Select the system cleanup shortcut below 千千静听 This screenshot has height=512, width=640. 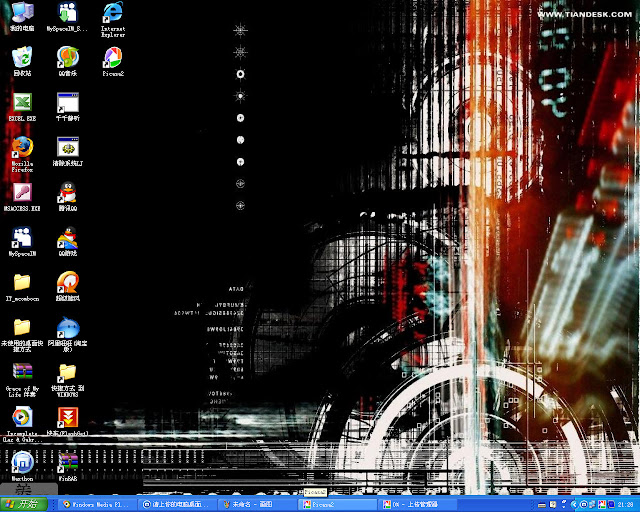coord(68,151)
